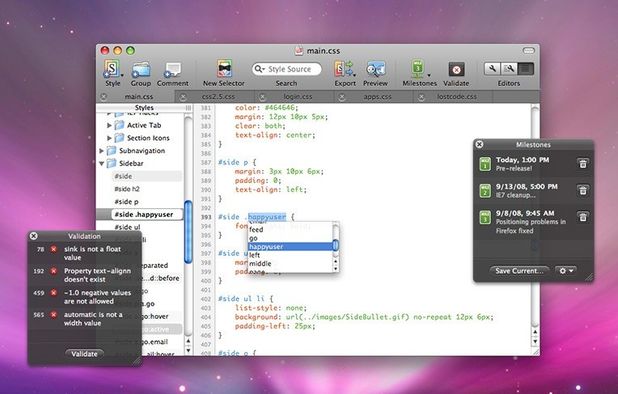Click the Style toolbar icon

tap(112, 69)
